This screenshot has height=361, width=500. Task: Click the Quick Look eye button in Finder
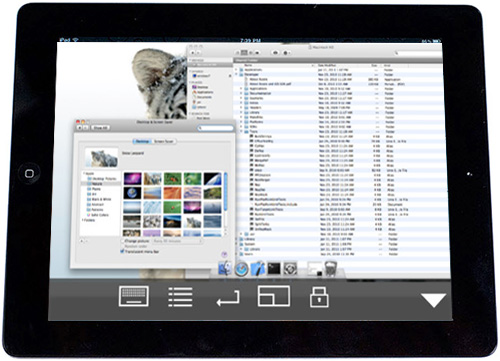275,53
